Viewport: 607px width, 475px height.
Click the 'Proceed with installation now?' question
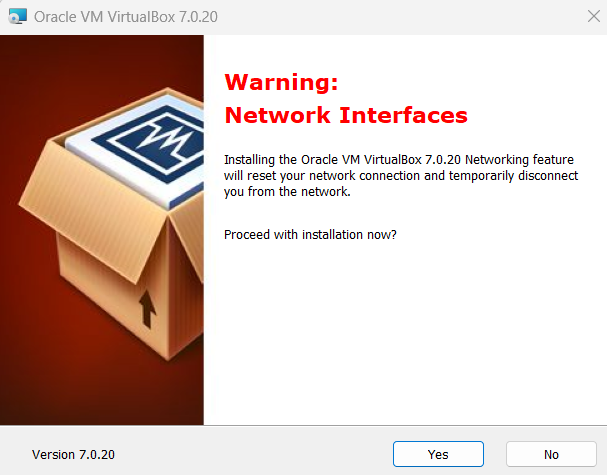(x=310, y=234)
